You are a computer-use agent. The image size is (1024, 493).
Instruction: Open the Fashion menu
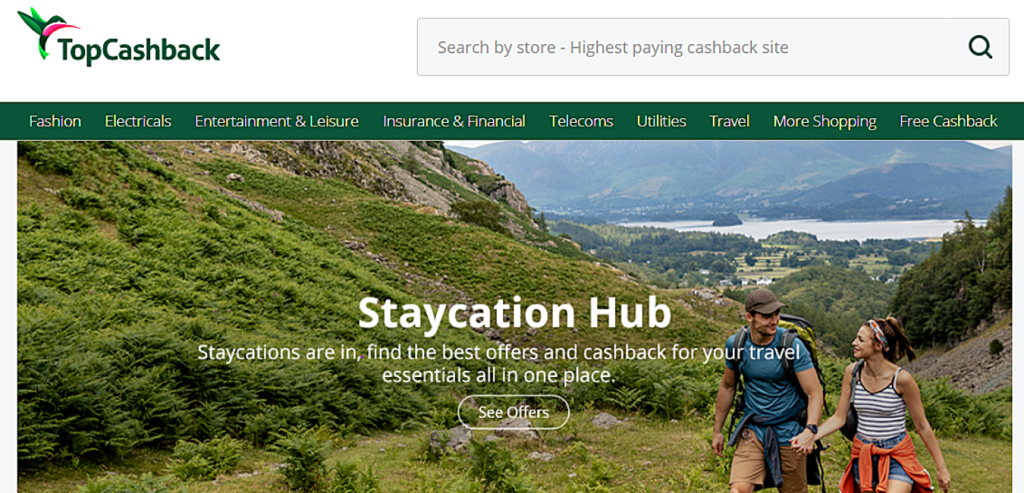(56, 121)
